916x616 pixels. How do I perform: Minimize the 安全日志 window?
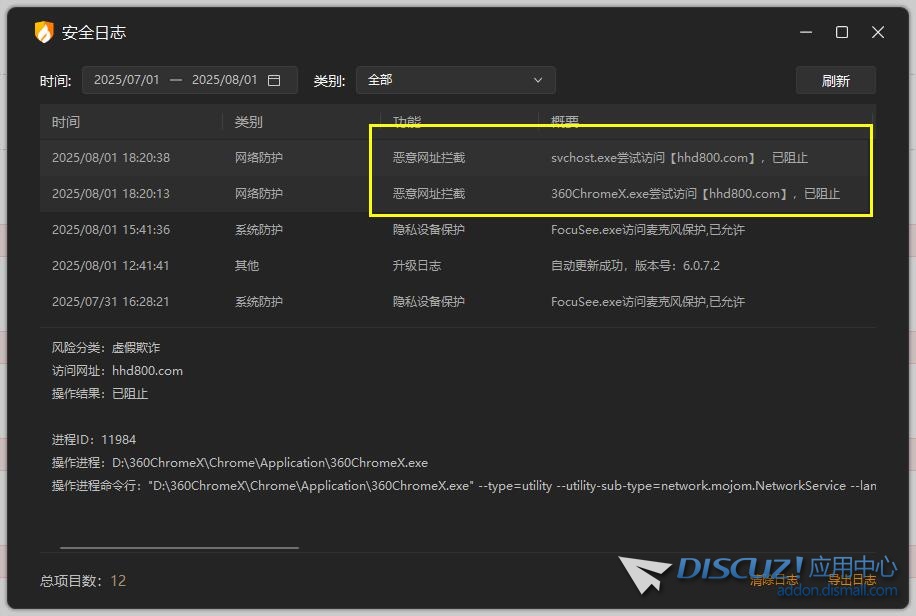(806, 32)
